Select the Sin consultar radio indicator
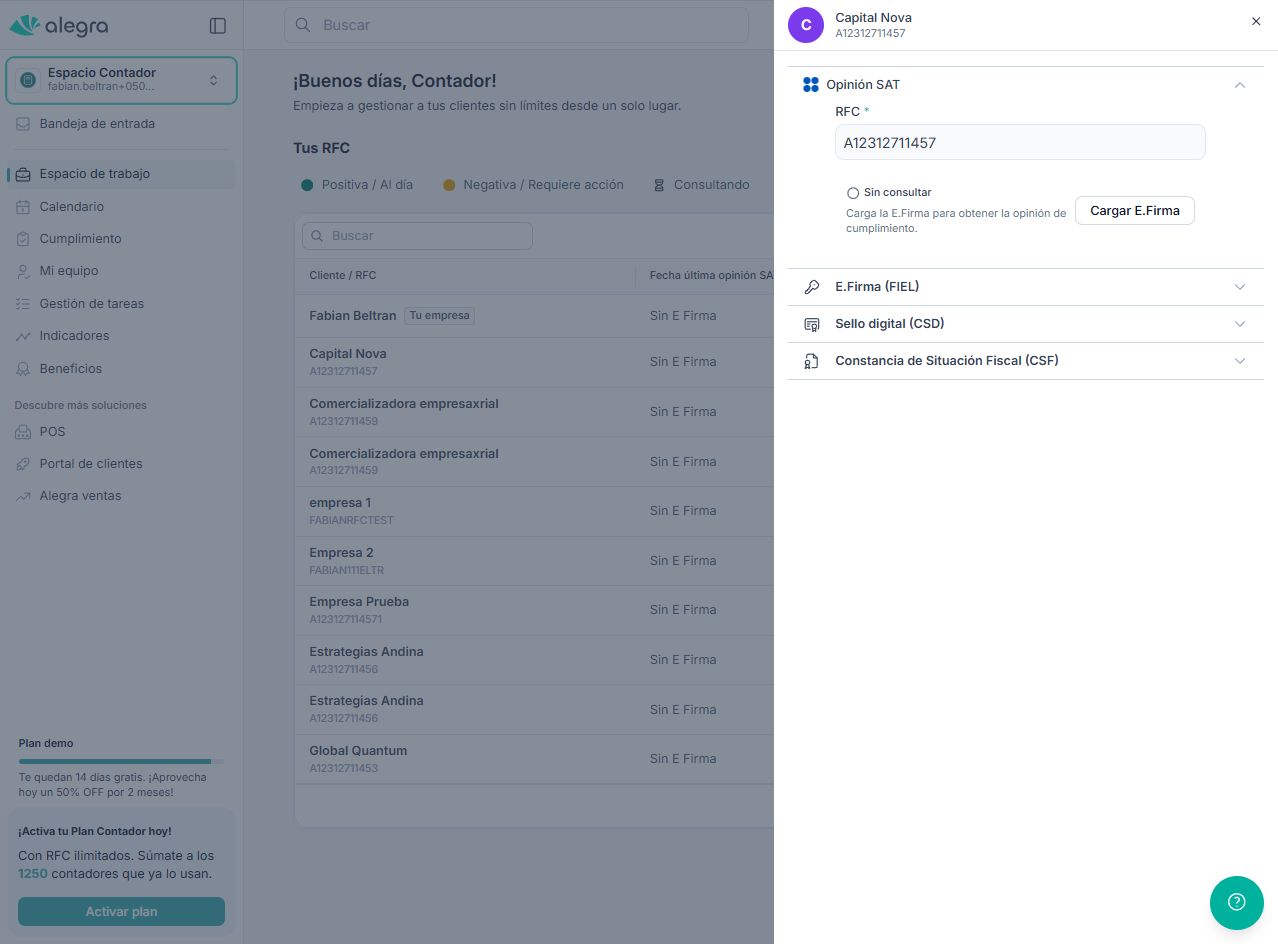This screenshot has height=944, width=1278. click(853, 193)
